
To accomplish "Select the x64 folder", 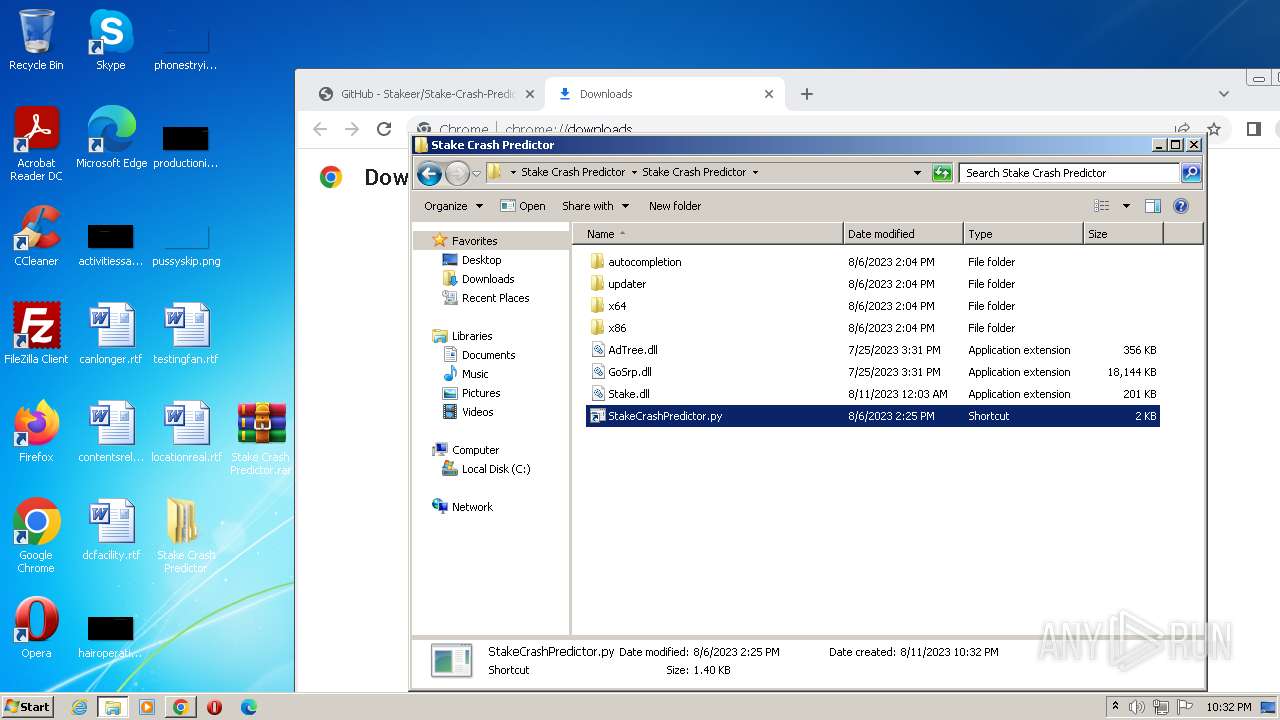I will 616,306.
